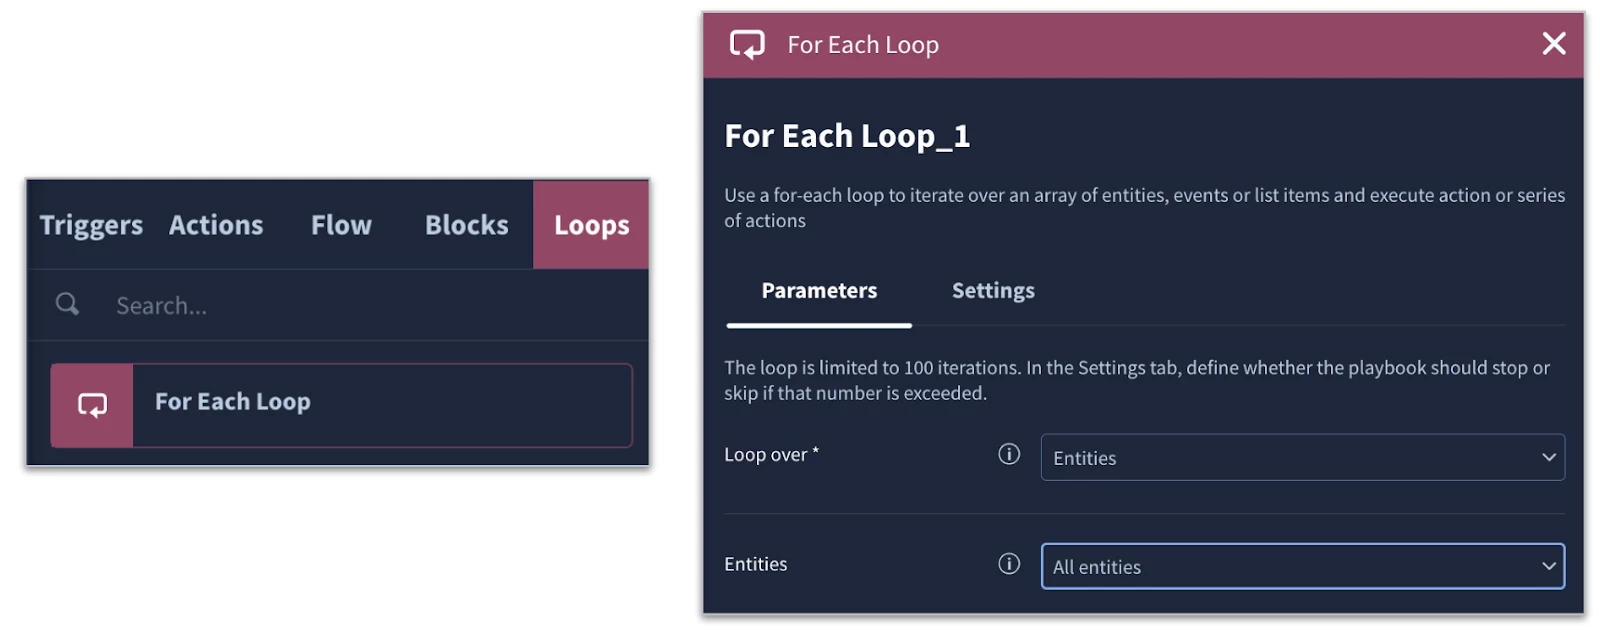Click the For Each Loop_1 title
1600x637 pixels.
point(847,136)
